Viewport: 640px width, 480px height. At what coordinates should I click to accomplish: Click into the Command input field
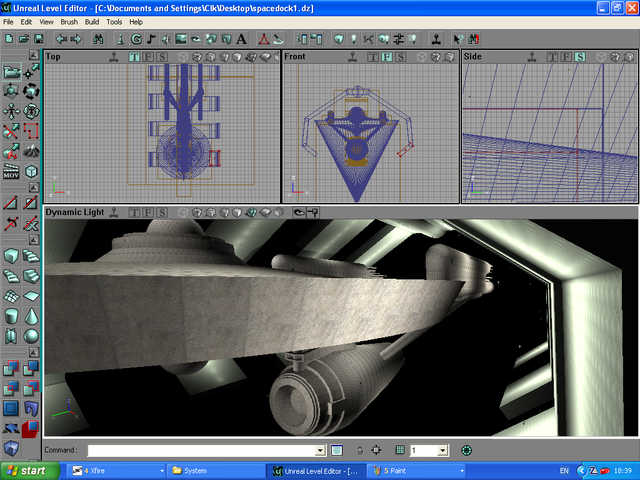click(x=200, y=451)
